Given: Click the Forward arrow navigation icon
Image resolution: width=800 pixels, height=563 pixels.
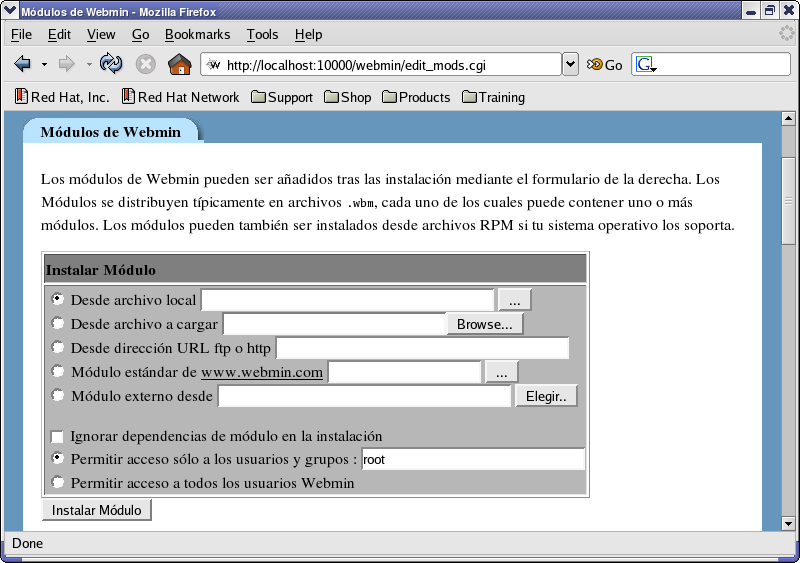Looking at the screenshot, I should (66, 64).
